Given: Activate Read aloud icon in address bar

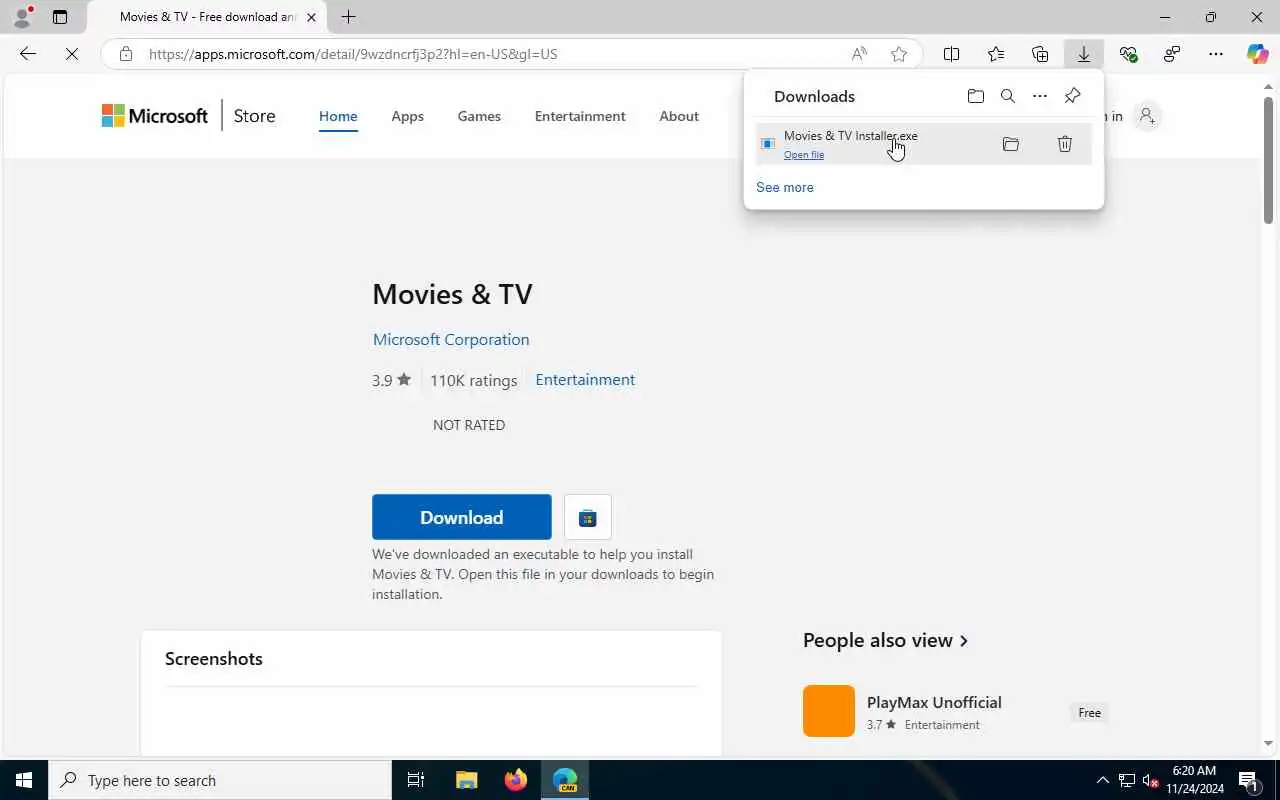Looking at the screenshot, I should click(859, 54).
